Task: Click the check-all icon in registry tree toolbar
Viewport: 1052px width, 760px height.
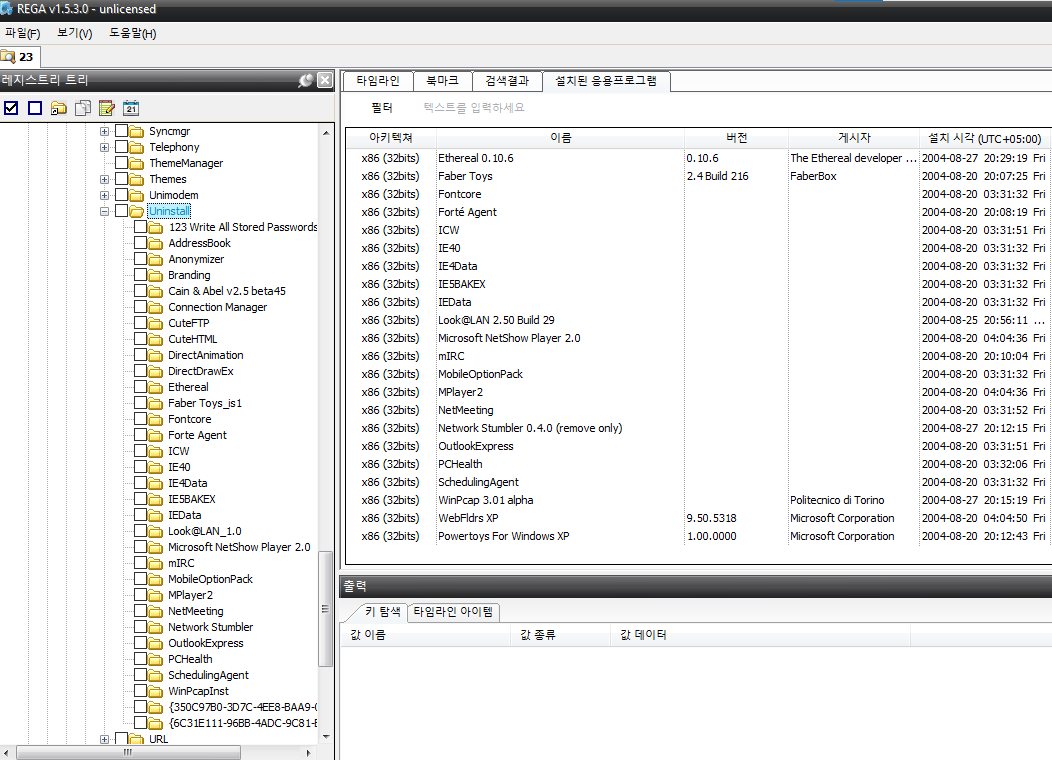Action: click(x=11, y=108)
